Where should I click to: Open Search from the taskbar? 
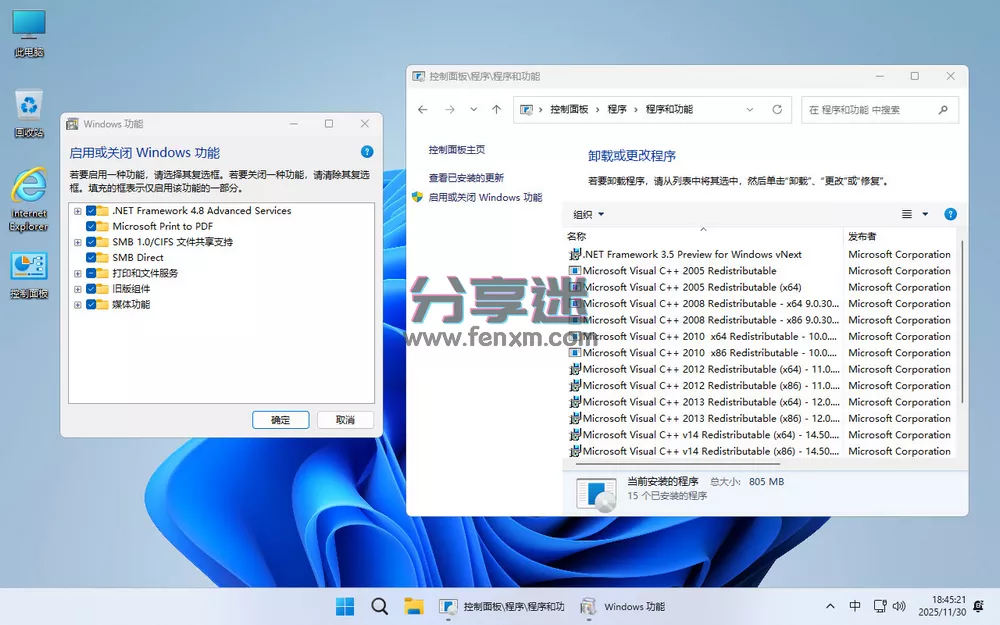point(379,606)
